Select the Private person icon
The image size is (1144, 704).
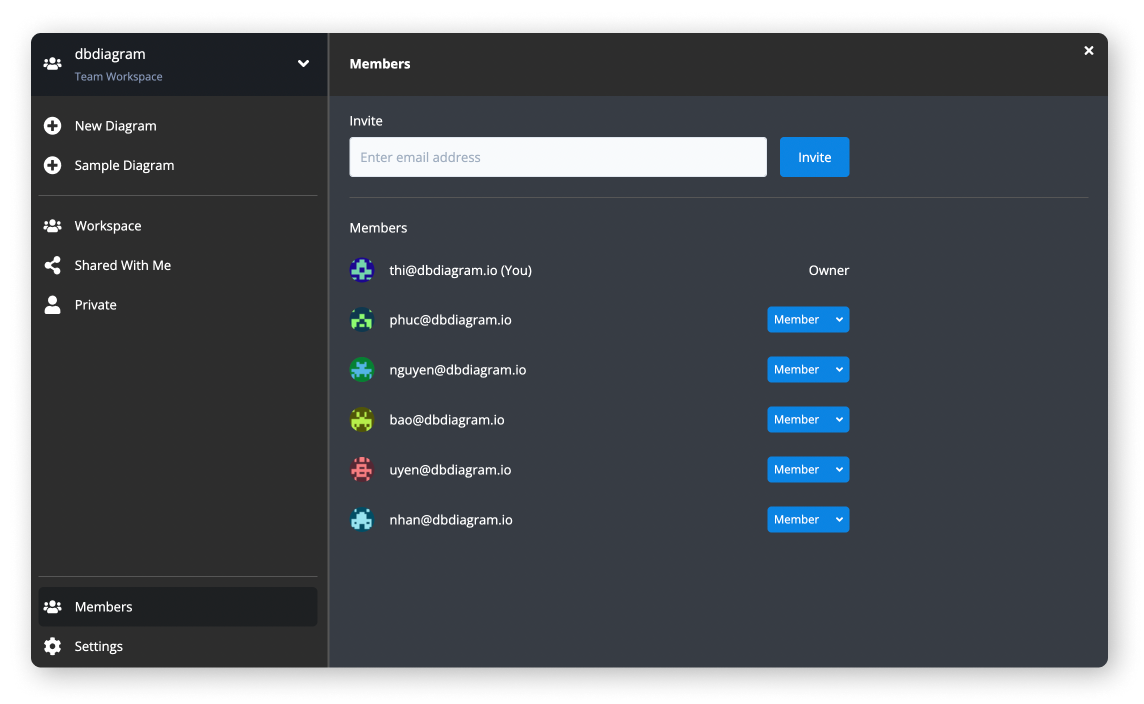click(x=52, y=304)
